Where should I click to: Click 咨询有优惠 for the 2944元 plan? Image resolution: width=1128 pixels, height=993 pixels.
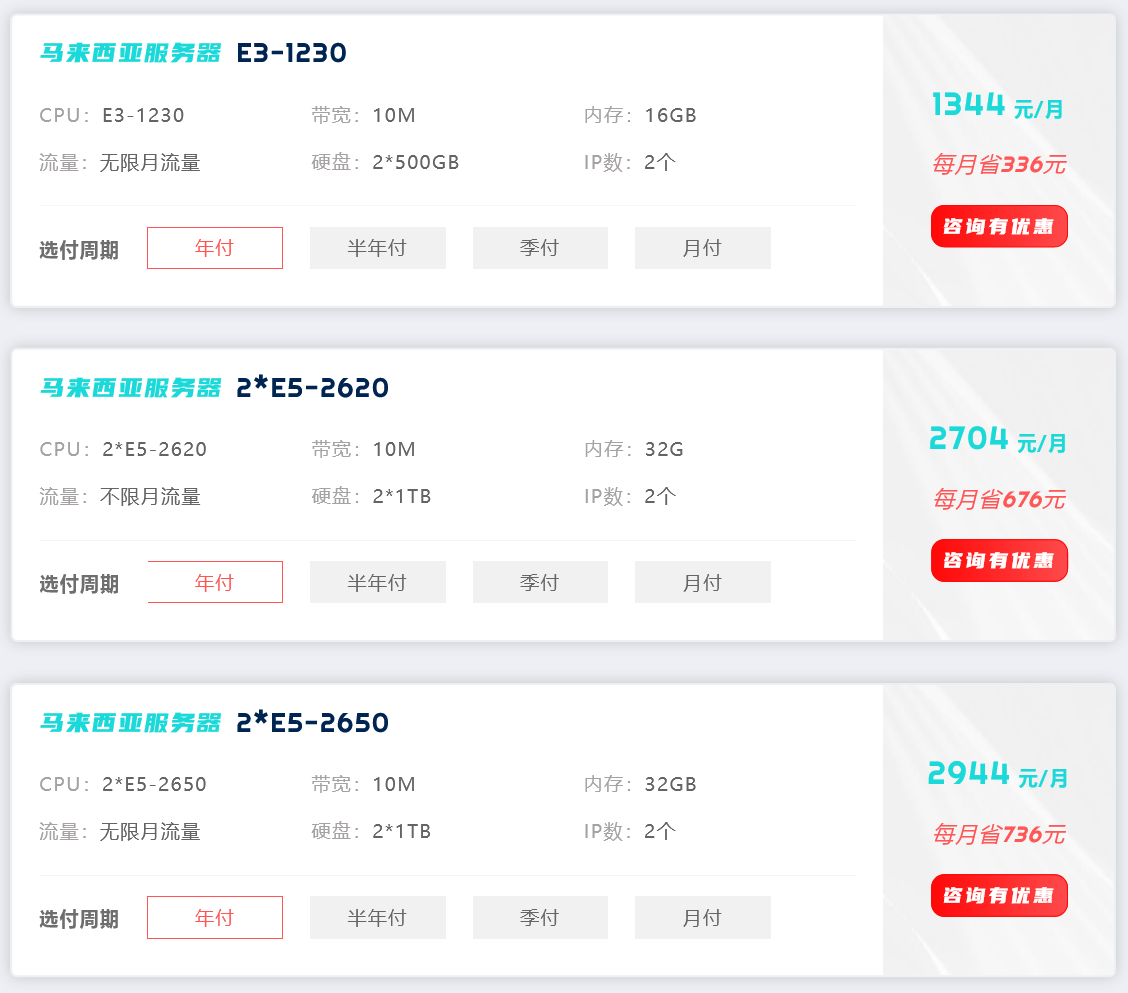(x=999, y=896)
